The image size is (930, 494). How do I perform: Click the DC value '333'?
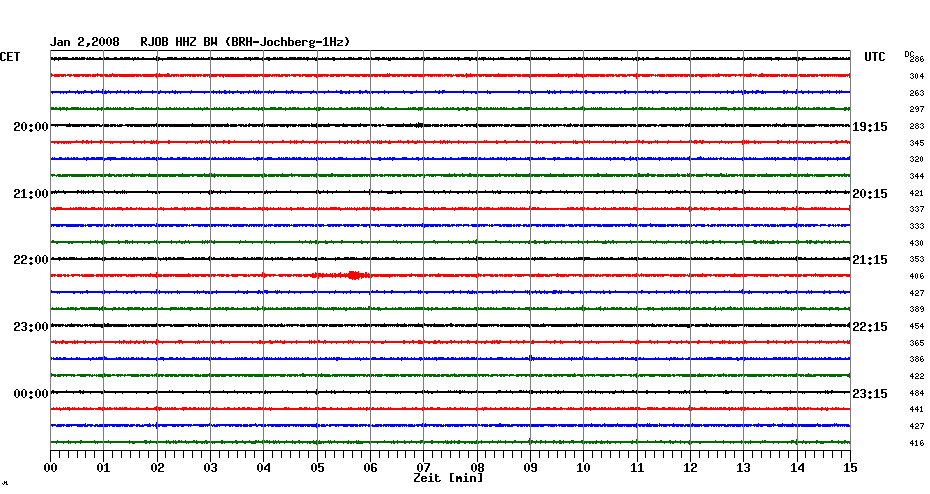click(x=917, y=227)
